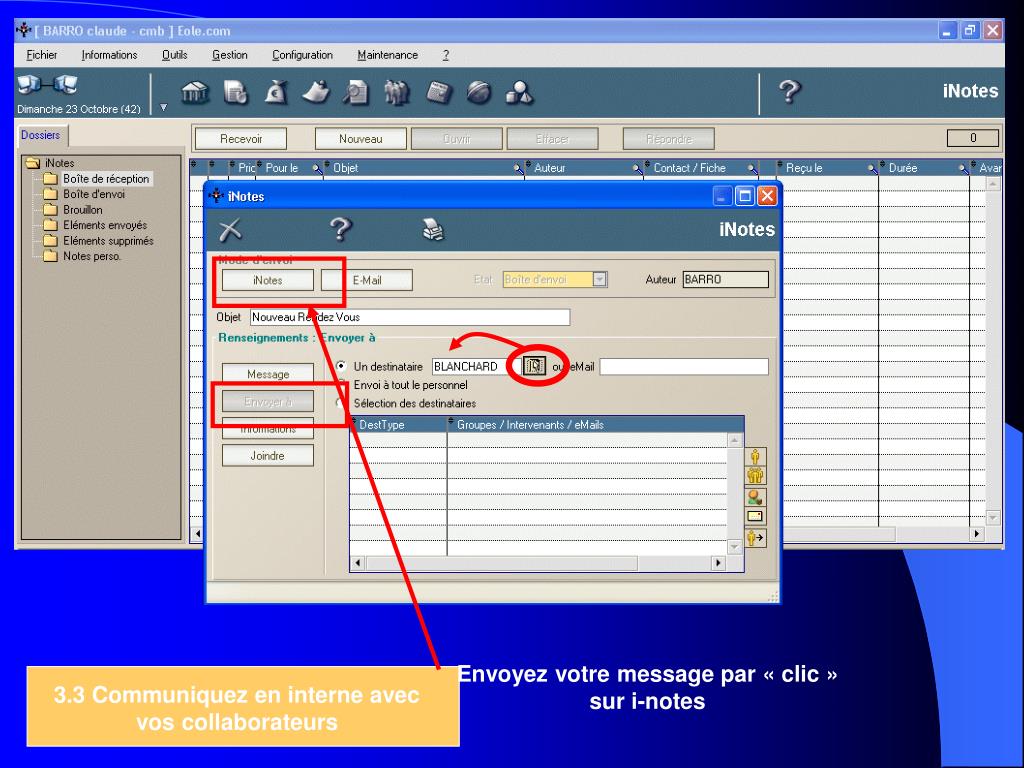Click recipient list horizontal scrollbar right arrow
This screenshot has height=768, width=1024.
[x=718, y=562]
